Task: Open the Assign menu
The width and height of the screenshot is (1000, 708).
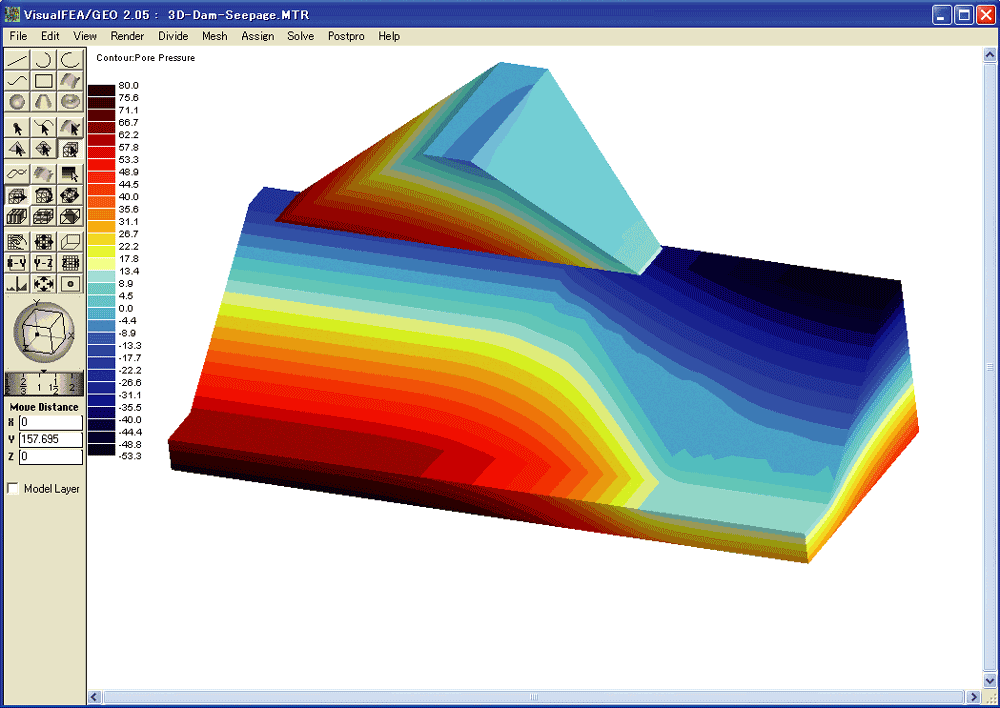Action: click(258, 36)
